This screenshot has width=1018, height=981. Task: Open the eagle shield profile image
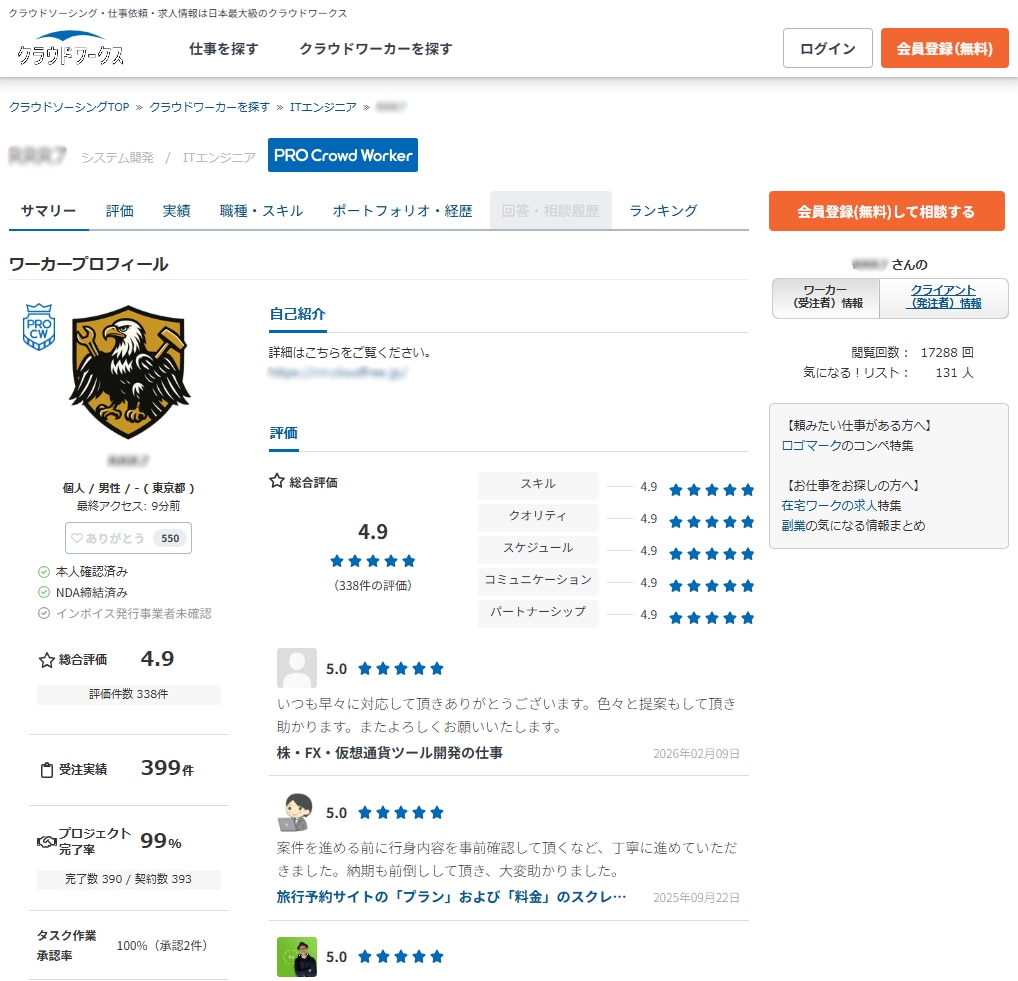click(129, 372)
